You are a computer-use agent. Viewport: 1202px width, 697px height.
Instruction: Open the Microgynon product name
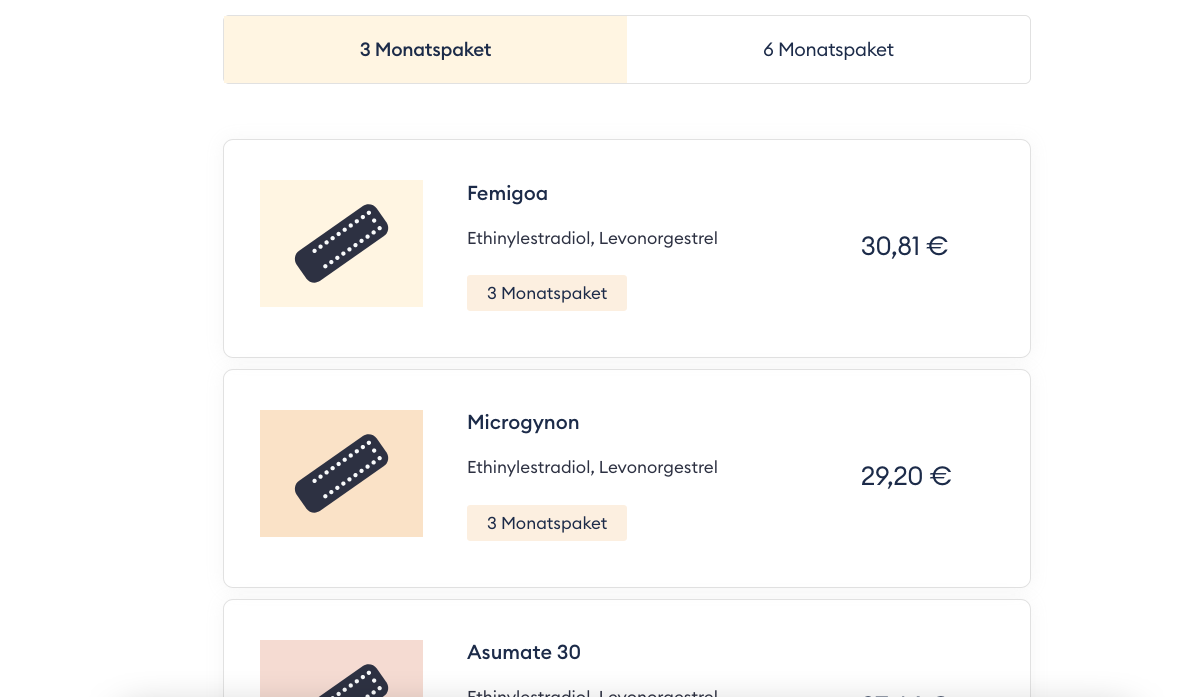click(523, 423)
